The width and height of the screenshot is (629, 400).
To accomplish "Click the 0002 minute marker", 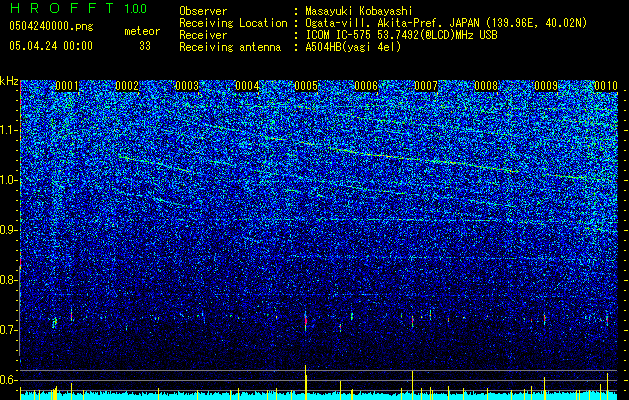I will tap(127, 86).
